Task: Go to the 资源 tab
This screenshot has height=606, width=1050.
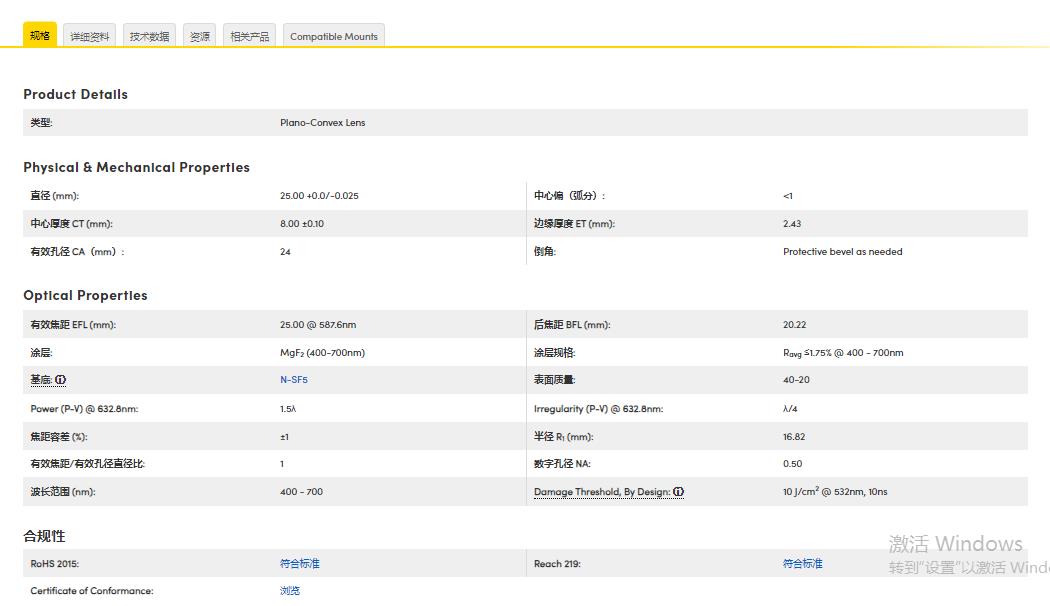Action: [x=200, y=36]
